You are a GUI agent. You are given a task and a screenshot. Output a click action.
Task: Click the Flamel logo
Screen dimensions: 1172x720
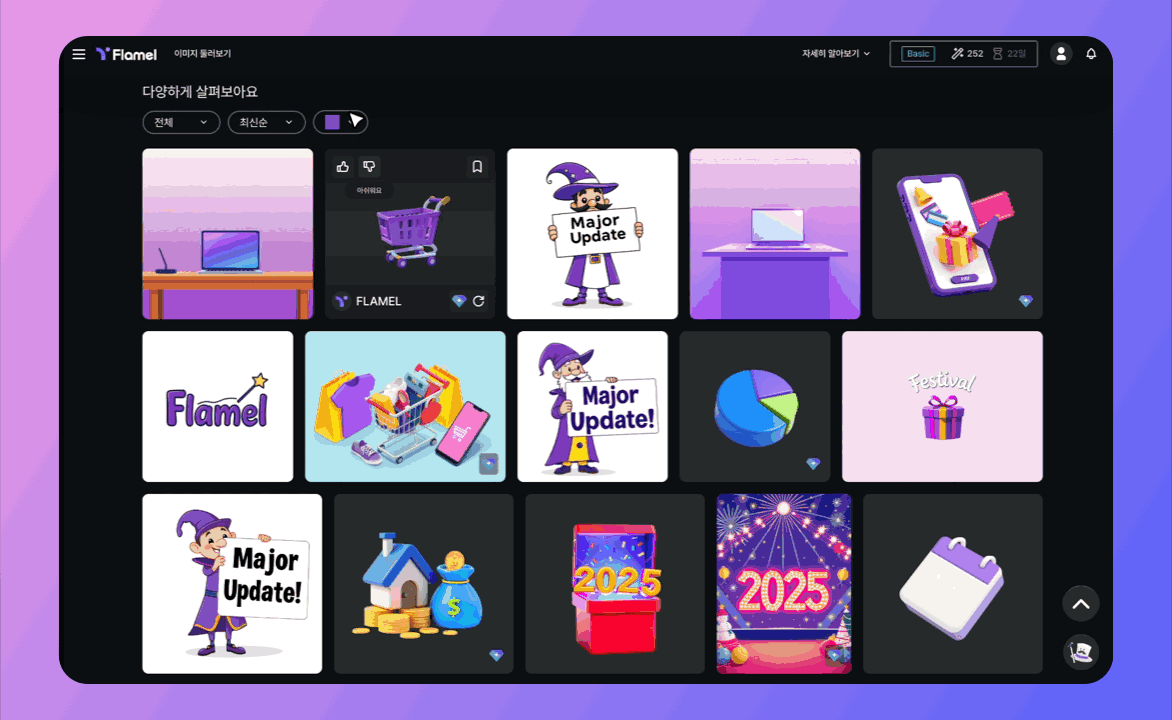pyautogui.click(x=126, y=54)
